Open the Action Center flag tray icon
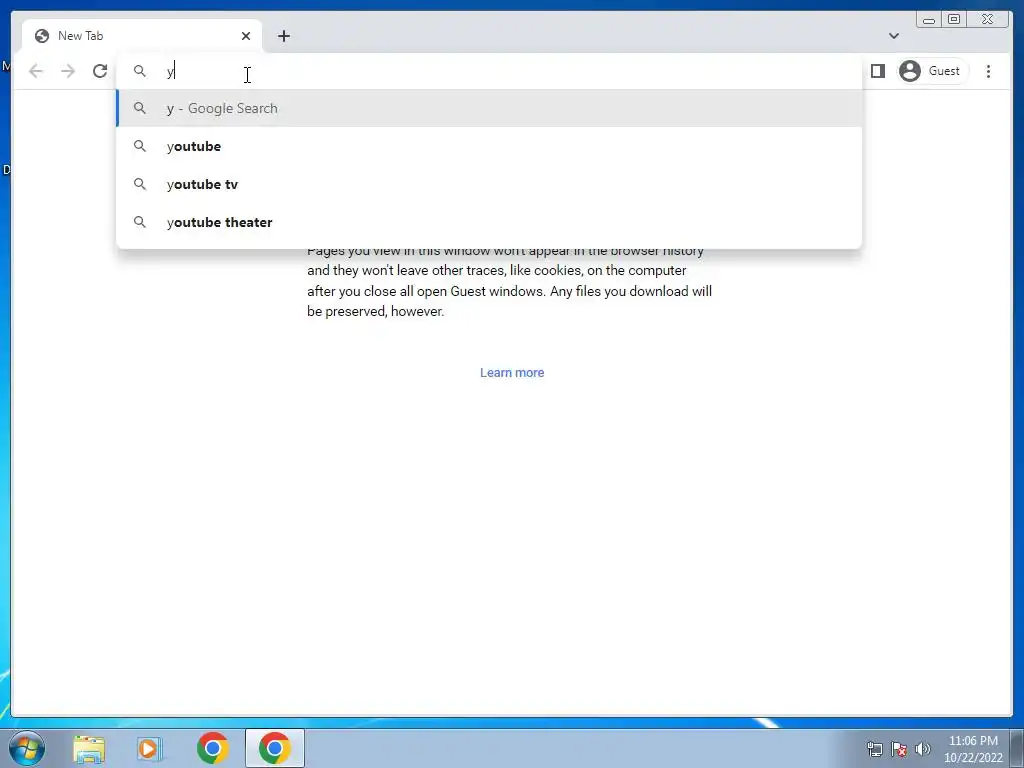Image resolution: width=1024 pixels, height=768 pixels. pos(899,749)
